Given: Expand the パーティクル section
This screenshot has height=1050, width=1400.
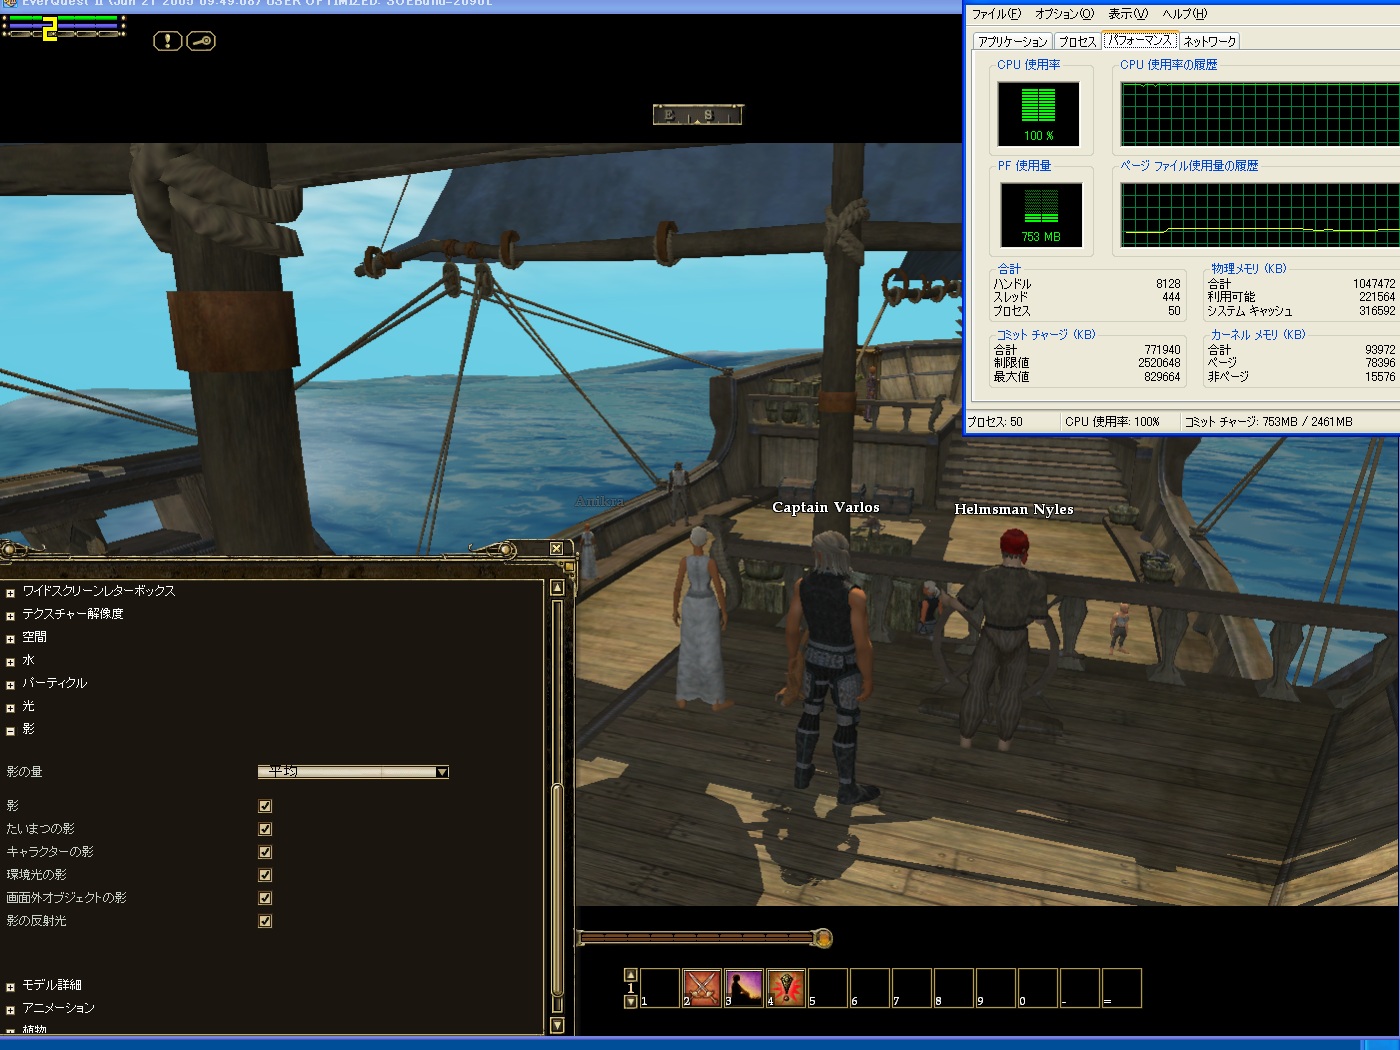Looking at the screenshot, I should click(x=10, y=685).
